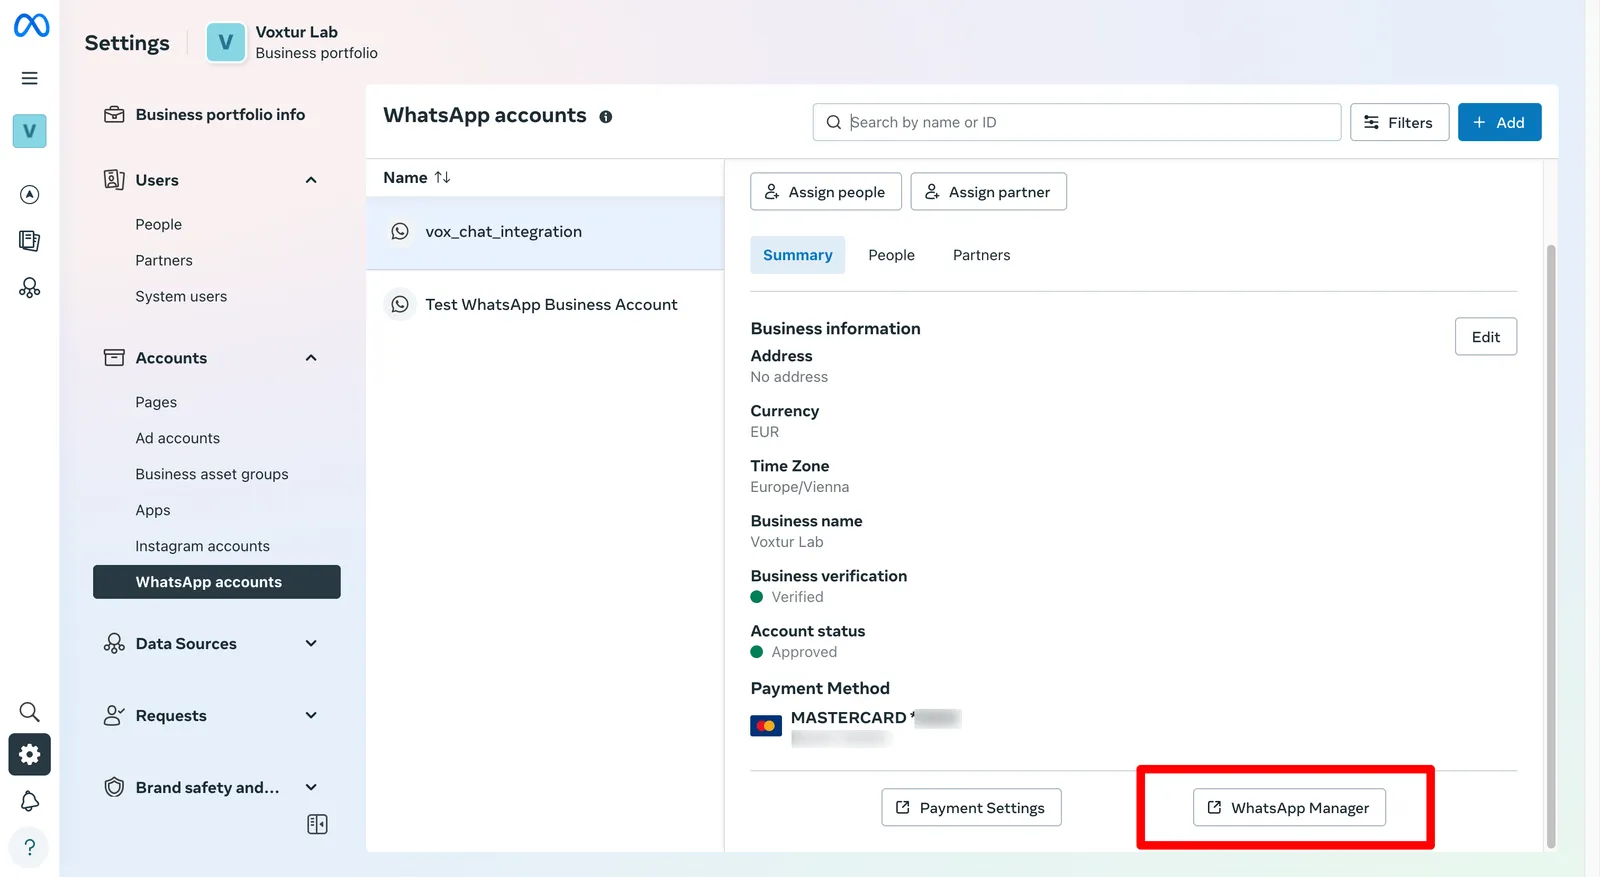Screen dimensions: 1600x877
Task: Edit the Business information
Action: (x=1486, y=337)
